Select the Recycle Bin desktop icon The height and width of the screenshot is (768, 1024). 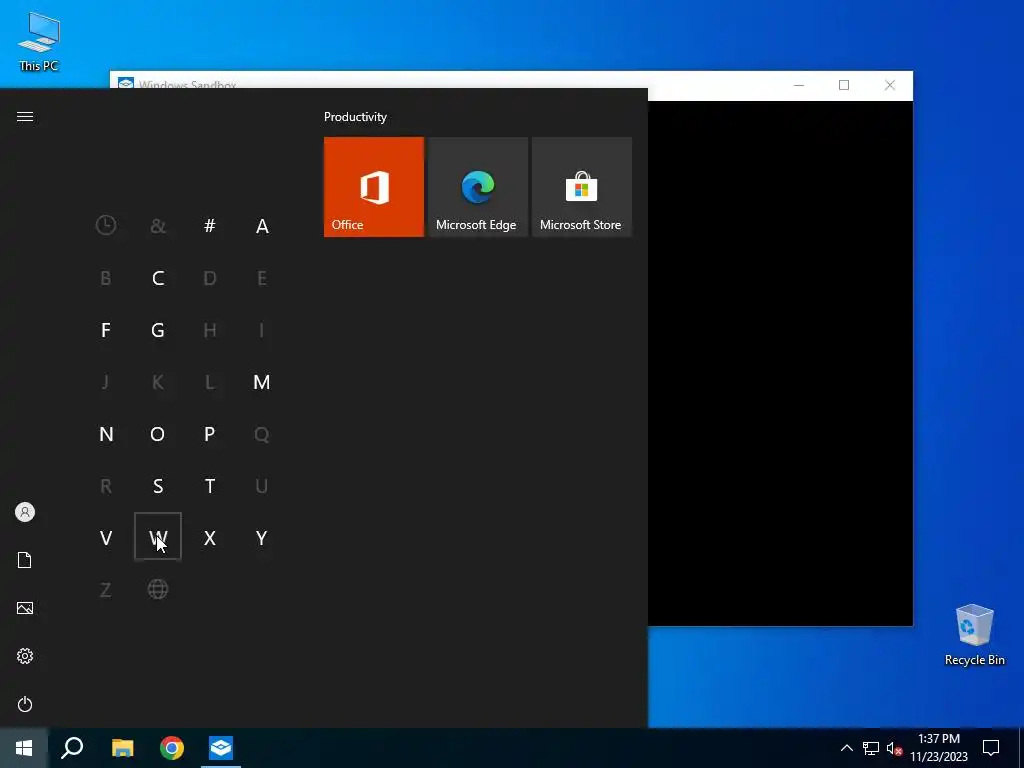coord(974,635)
